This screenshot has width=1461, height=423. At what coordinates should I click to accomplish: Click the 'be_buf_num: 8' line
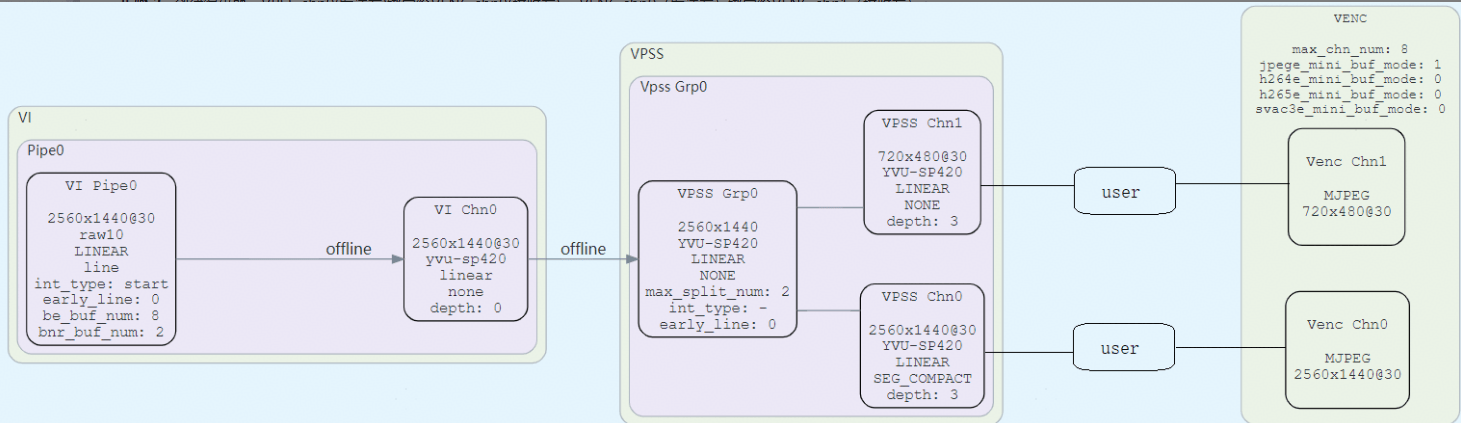101,315
